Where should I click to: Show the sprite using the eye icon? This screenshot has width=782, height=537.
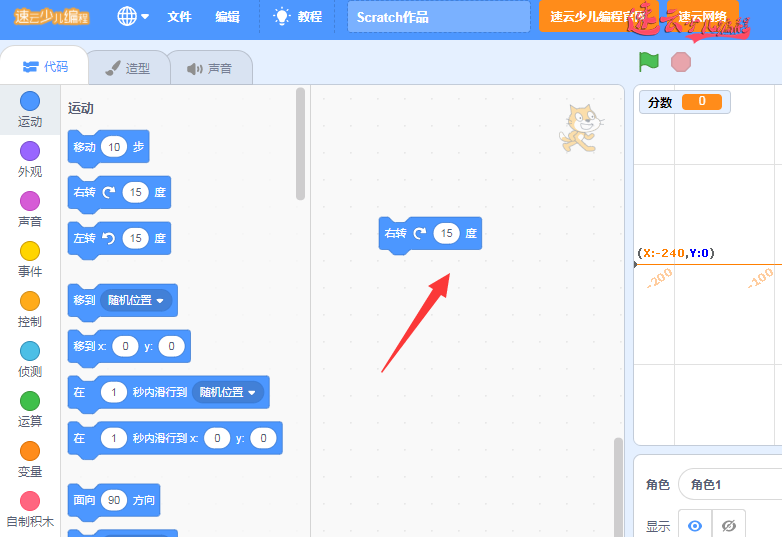coord(695,525)
